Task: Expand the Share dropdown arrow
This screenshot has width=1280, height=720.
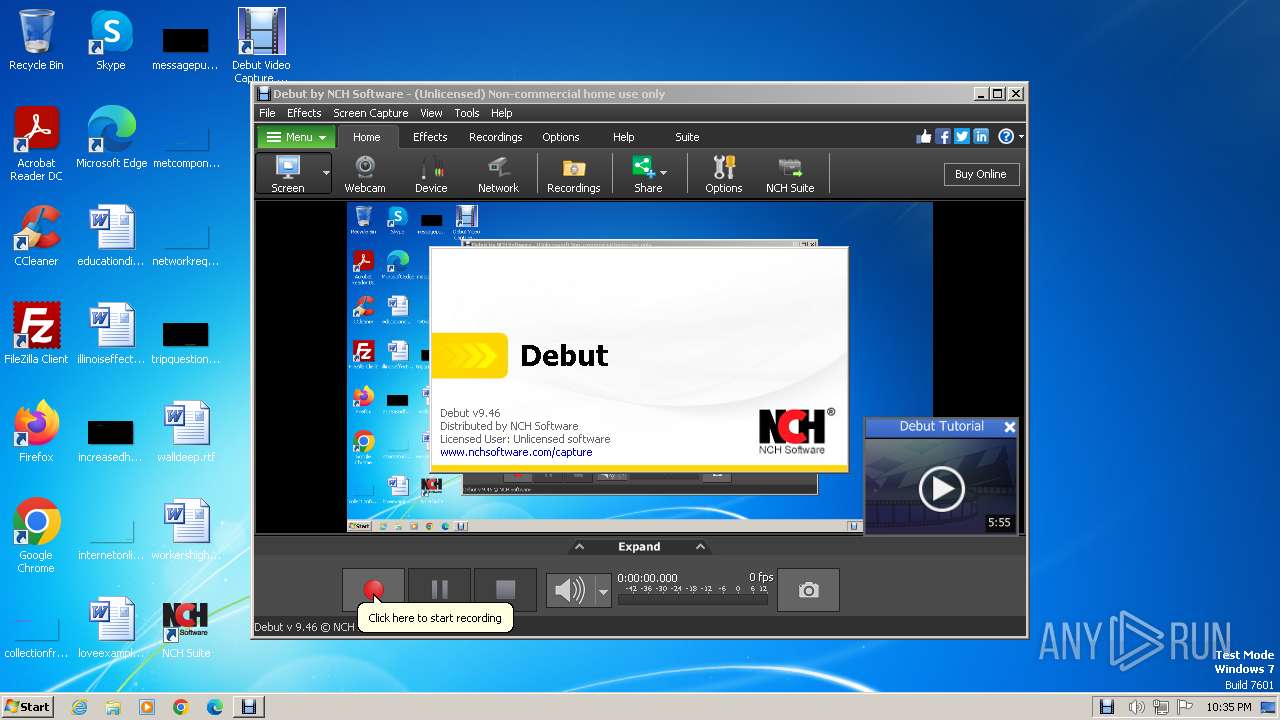Action: coord(663,173)
